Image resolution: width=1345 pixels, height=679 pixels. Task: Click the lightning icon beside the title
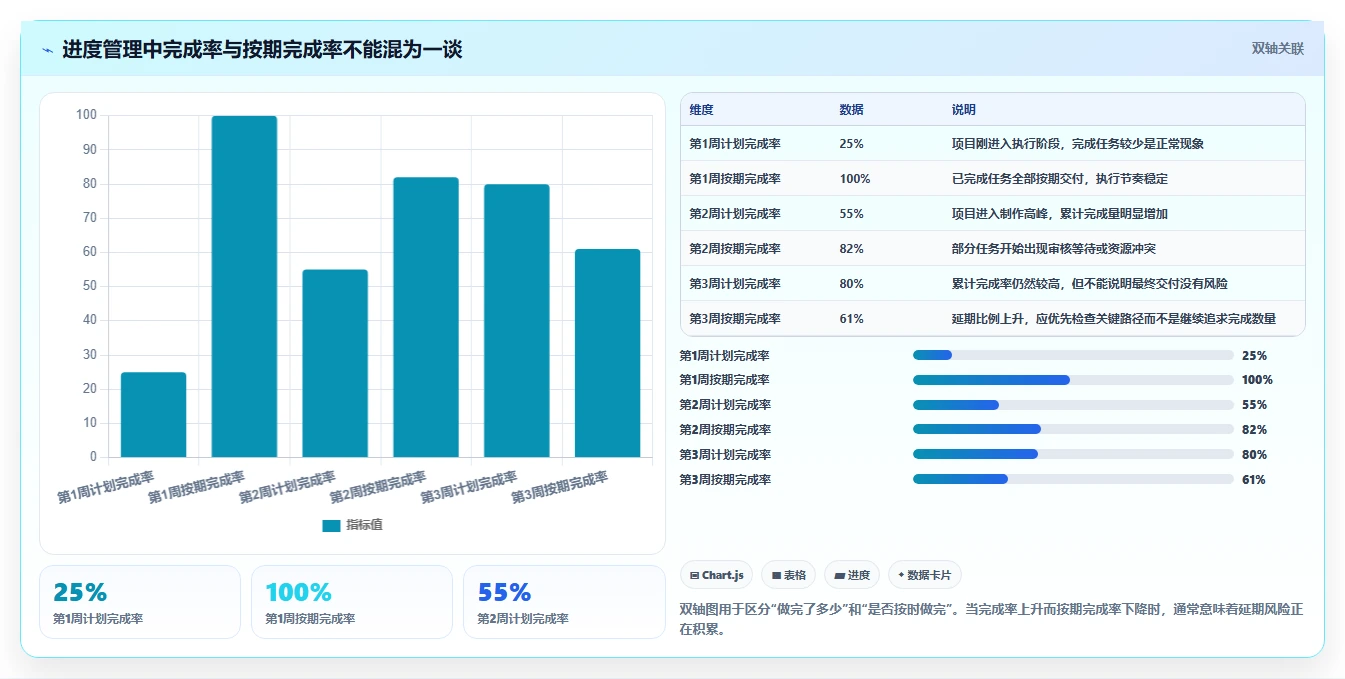48,50
